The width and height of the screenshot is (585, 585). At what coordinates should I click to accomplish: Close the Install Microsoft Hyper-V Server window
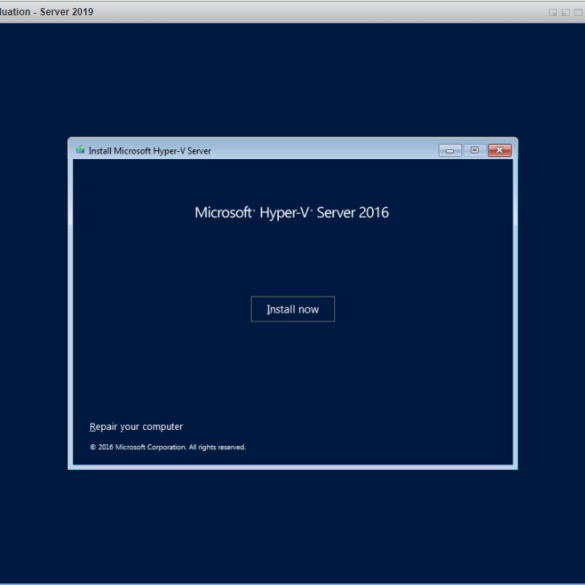coord(500,150)
